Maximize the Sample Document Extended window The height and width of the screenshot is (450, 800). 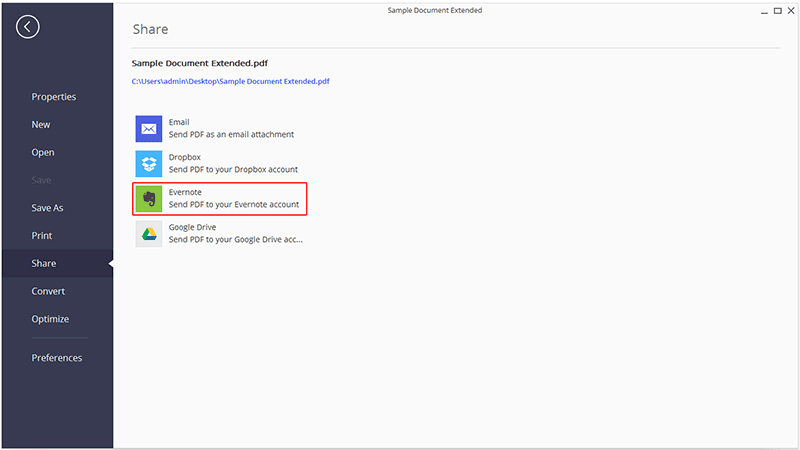point(778,11)
